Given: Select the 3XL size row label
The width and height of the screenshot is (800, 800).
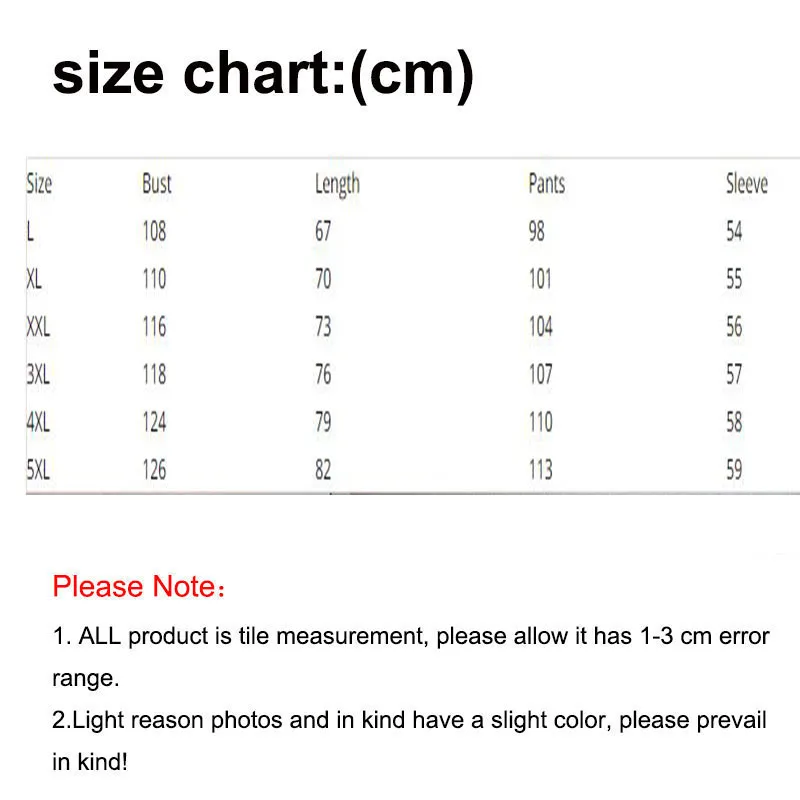Looking at the screenshot, I should click(38, 374).
